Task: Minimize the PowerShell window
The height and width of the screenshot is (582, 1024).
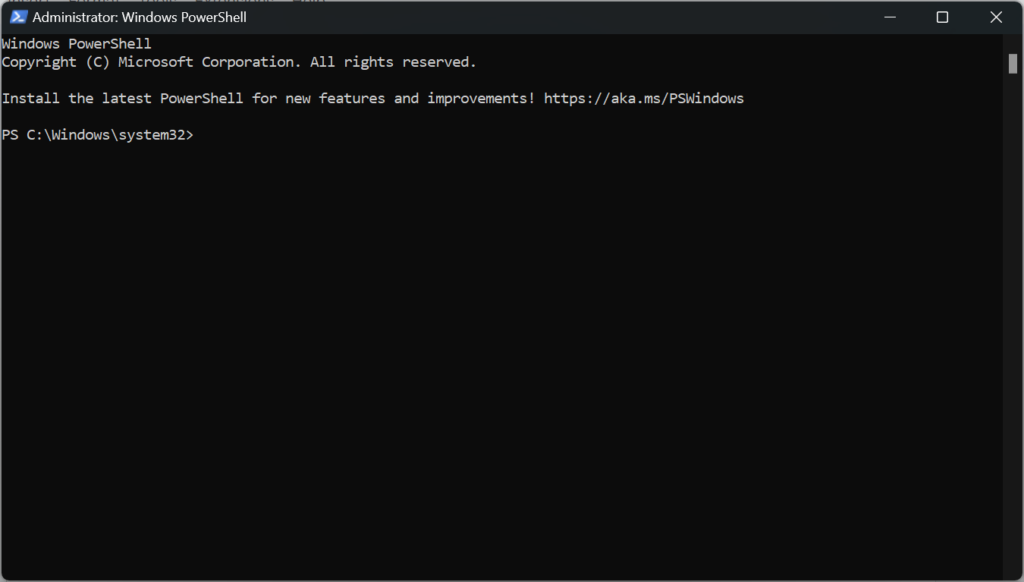Action: tap(889, 17)
